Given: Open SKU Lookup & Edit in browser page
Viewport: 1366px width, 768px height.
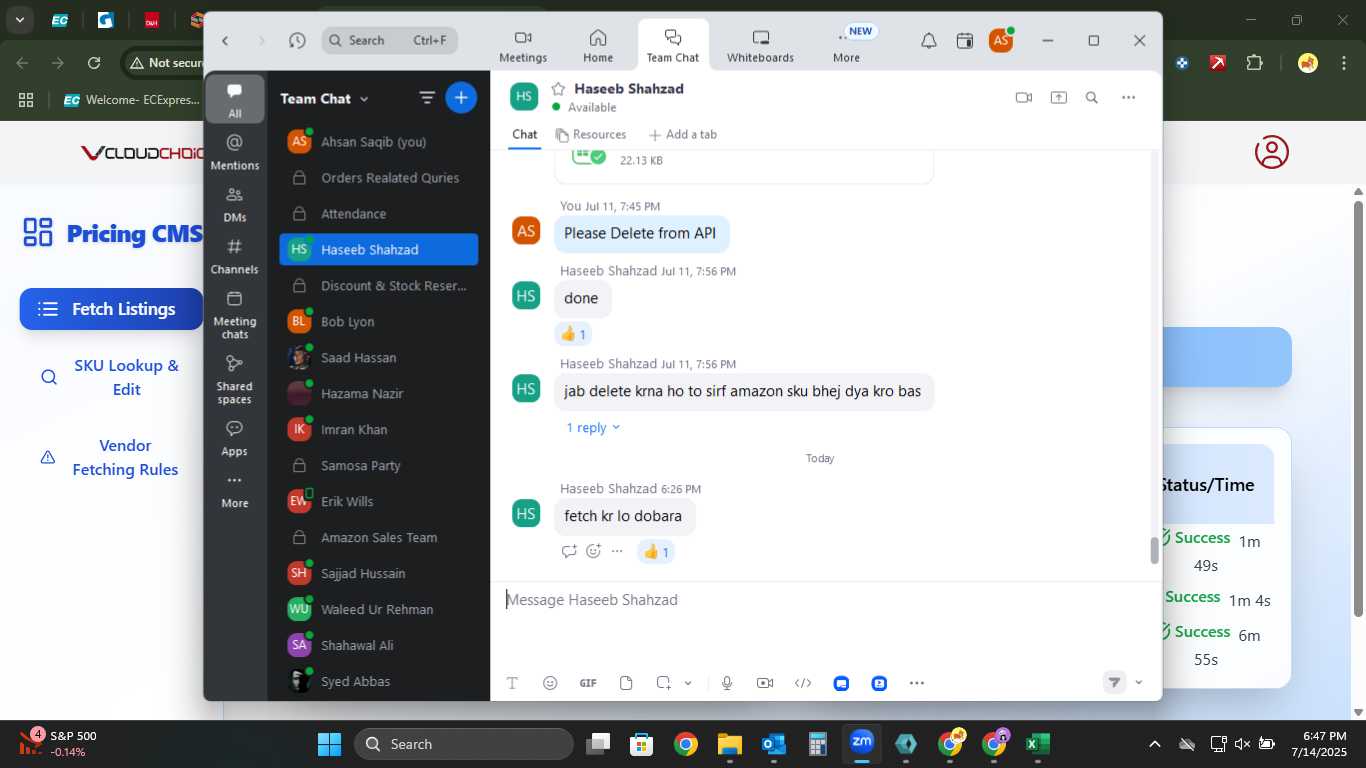Looking at the screenshot, I should (112, 378).
